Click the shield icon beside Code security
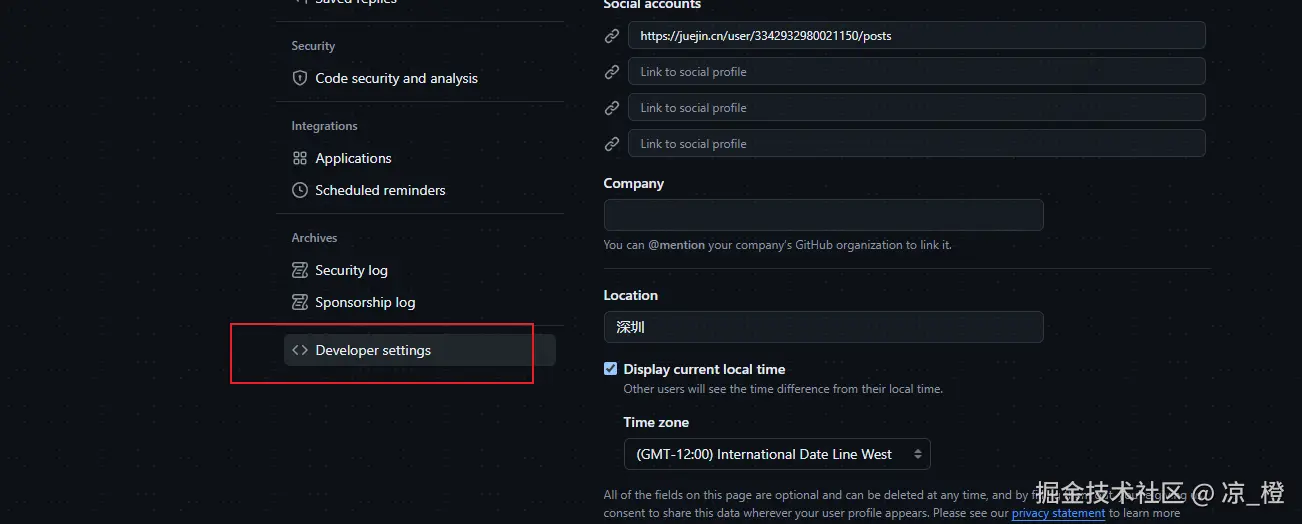The height and width of the screenshot is (524, 1302). pyautogui.click(x=299, y=78)
